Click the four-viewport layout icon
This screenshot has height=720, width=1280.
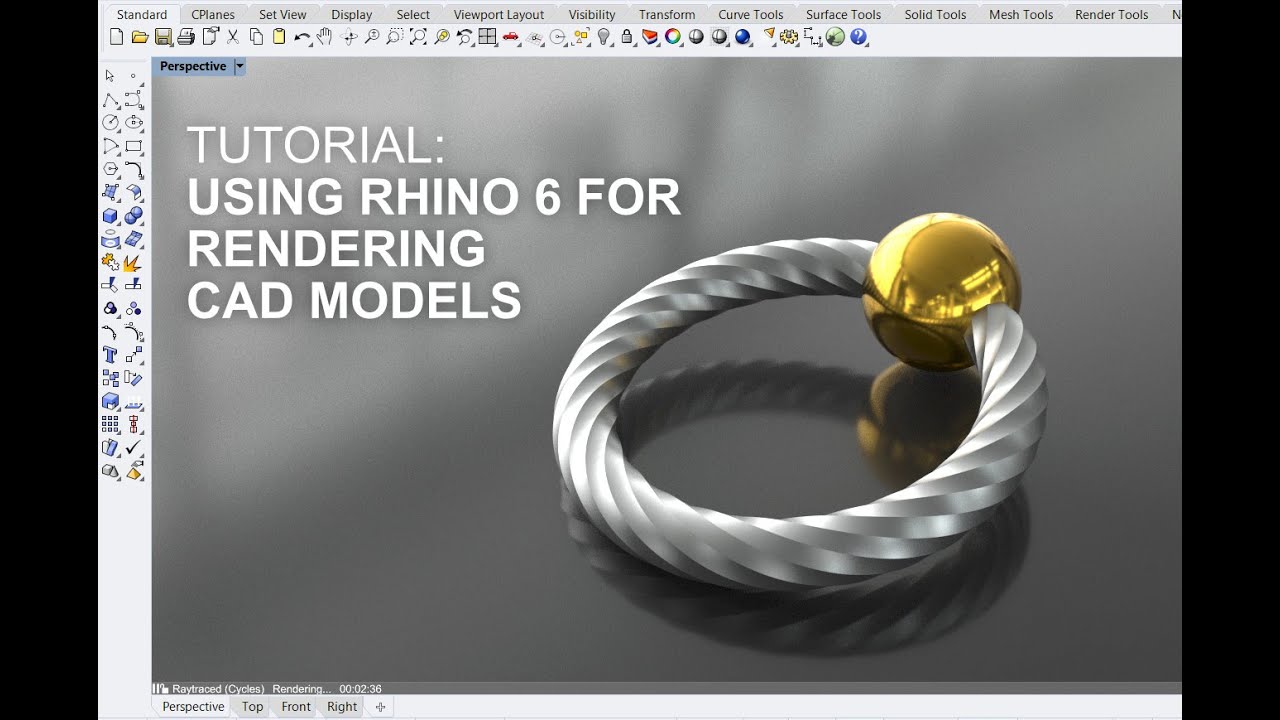(x=487, y=37)
